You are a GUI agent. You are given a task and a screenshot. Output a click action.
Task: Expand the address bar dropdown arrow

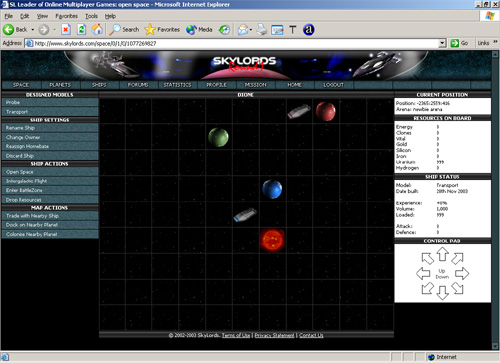point(442,43)
